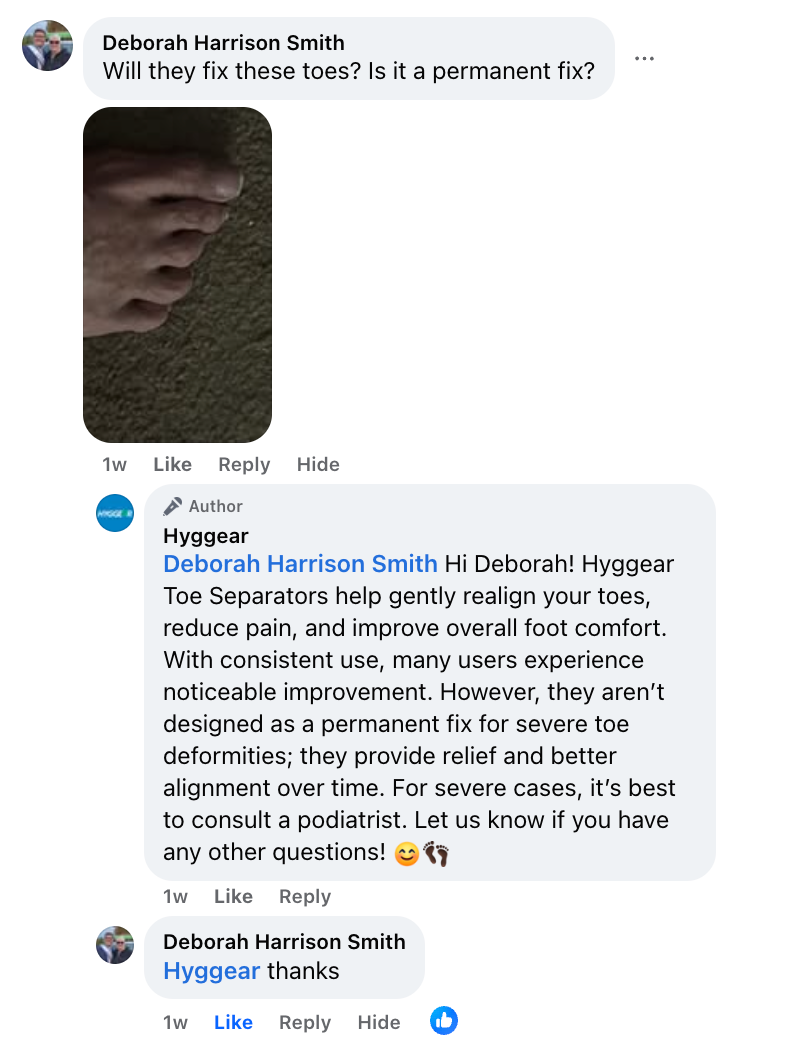The image size is (788, 1044).
Task: Reply to the Hyggear author comment
Action: (305, 896)
